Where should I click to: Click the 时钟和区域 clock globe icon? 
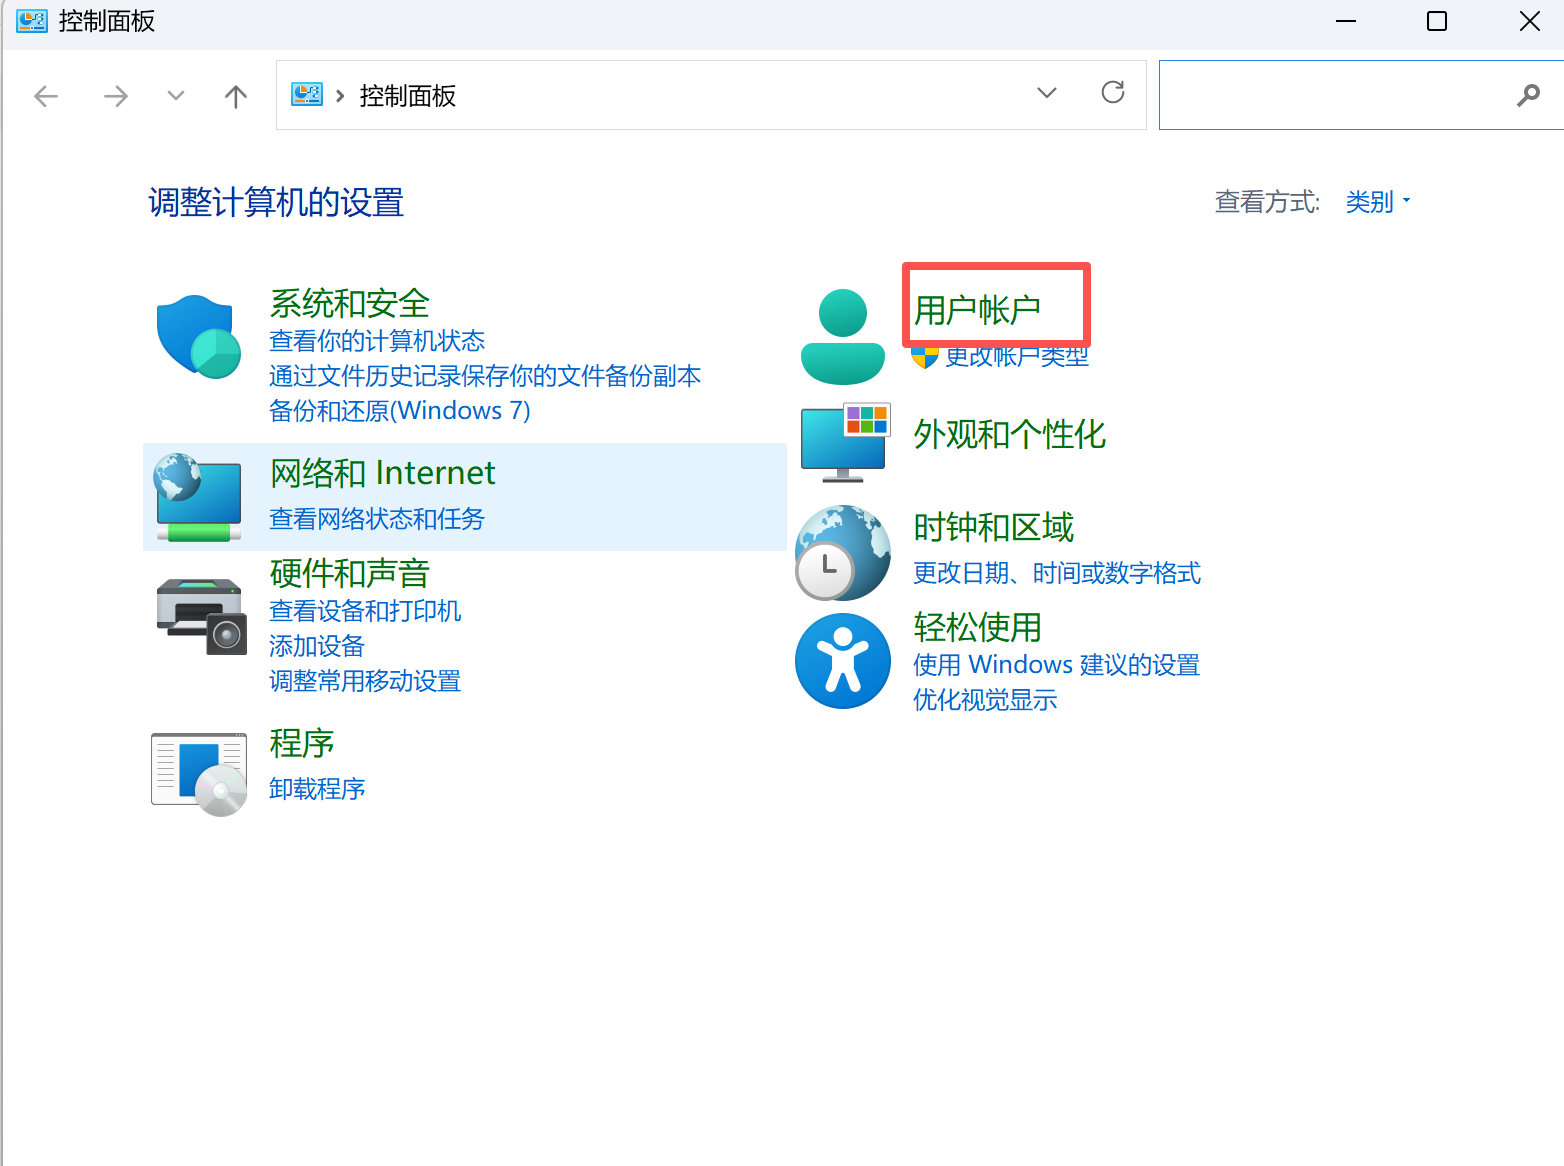(843, 553)
